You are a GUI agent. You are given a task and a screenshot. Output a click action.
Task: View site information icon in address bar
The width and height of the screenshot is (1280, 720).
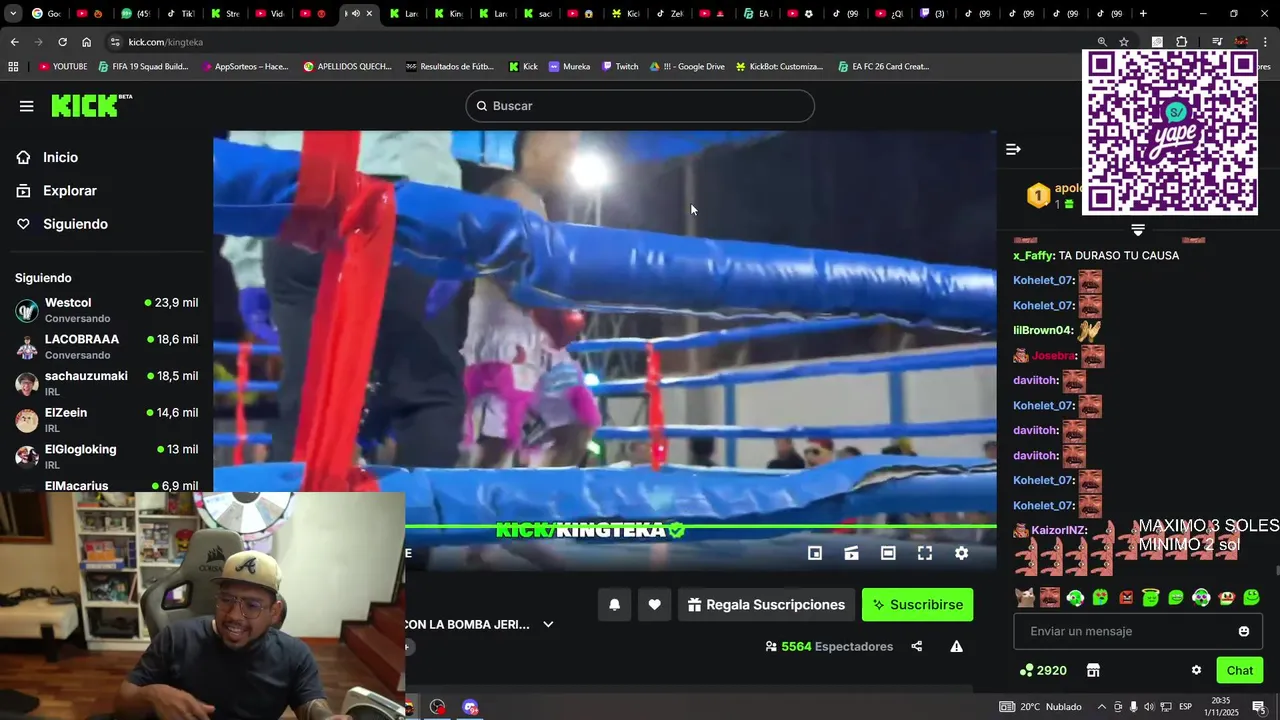[115, 42]
